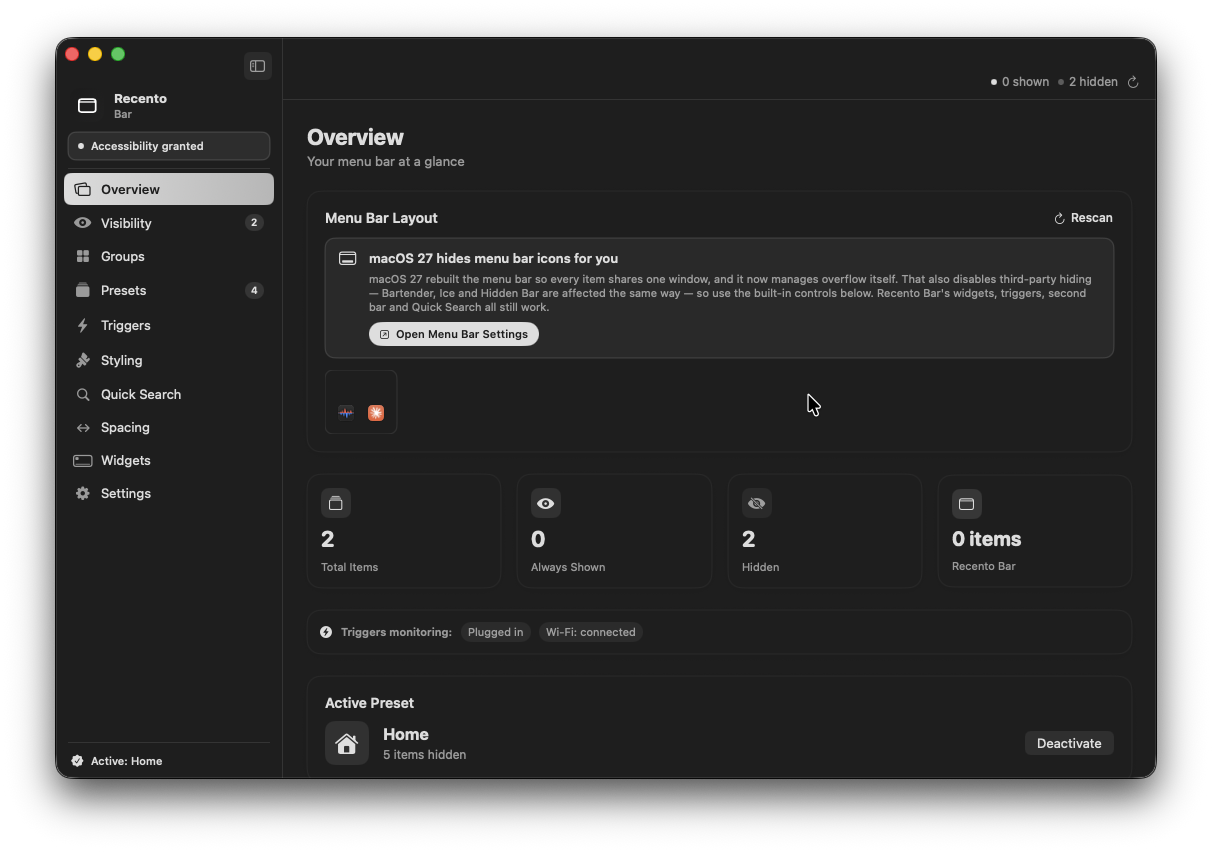
Task: Click the Total Items card label
Action: click(x=350, y=567)
